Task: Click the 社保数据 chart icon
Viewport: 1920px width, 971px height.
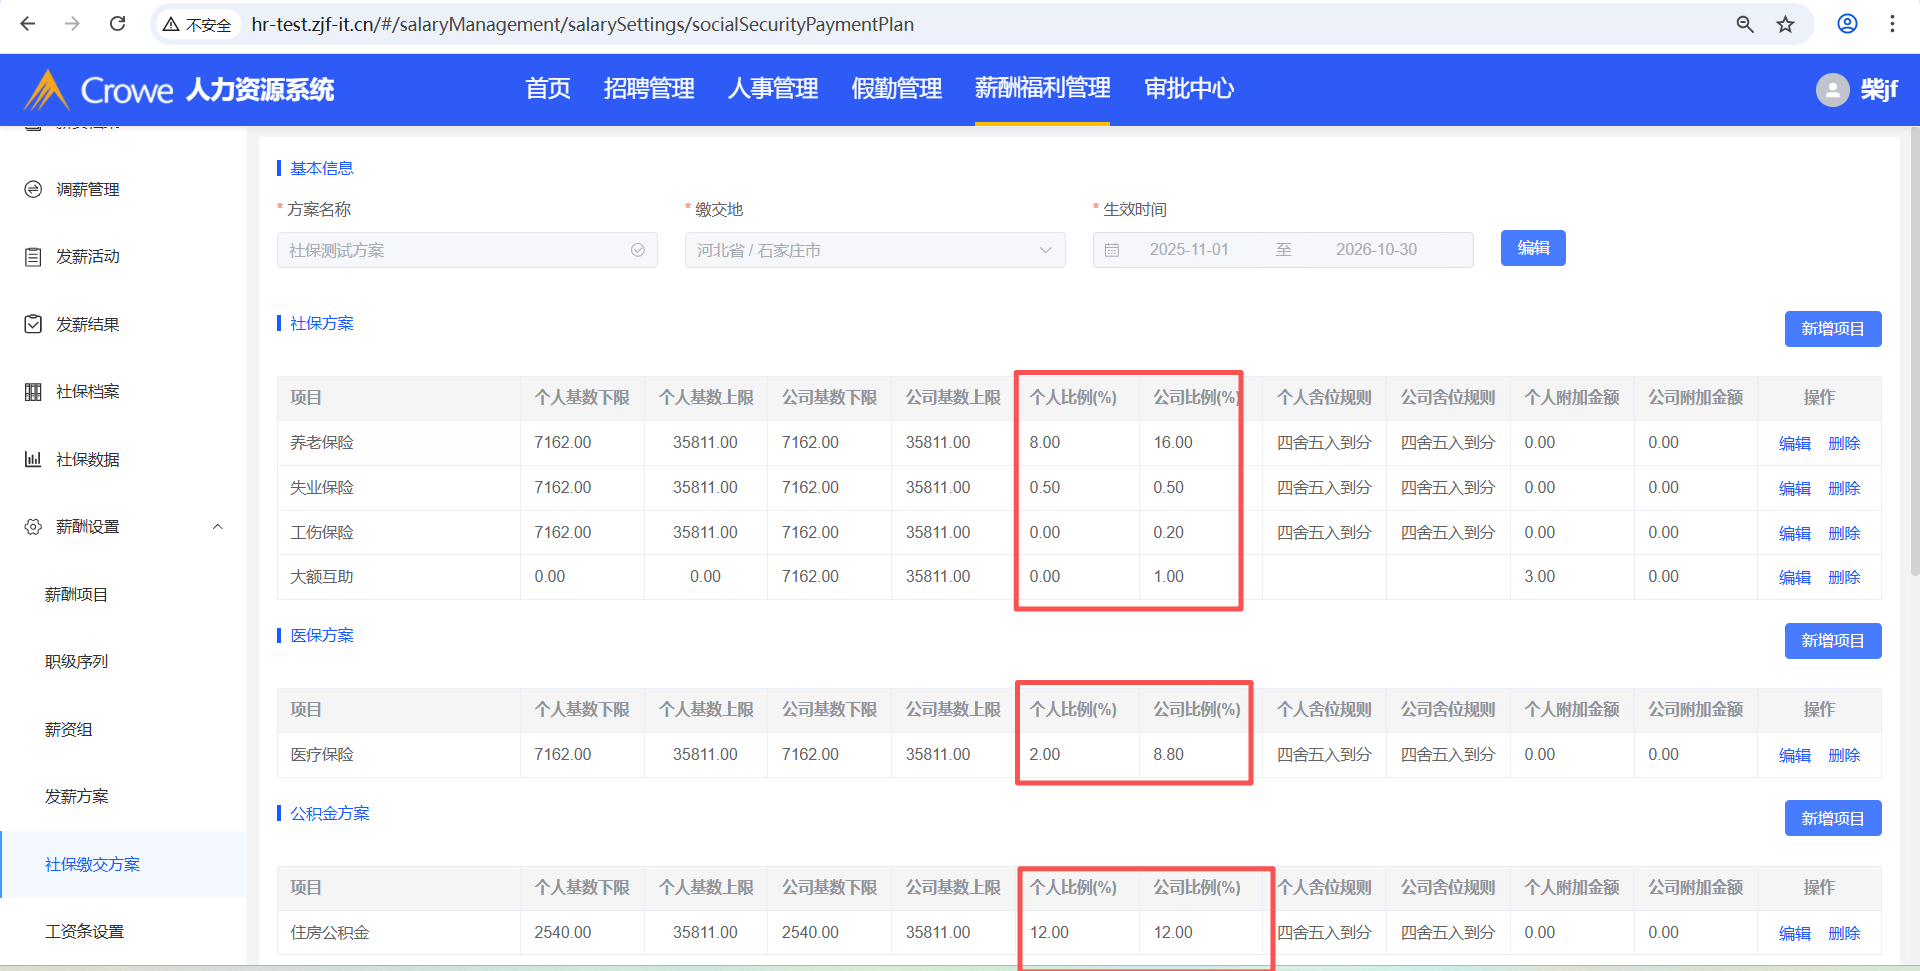Action: coord(33,459)
